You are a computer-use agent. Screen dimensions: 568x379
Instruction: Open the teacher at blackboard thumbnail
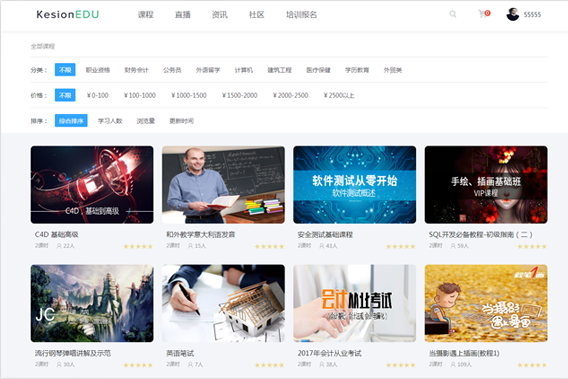pos(223,184)
